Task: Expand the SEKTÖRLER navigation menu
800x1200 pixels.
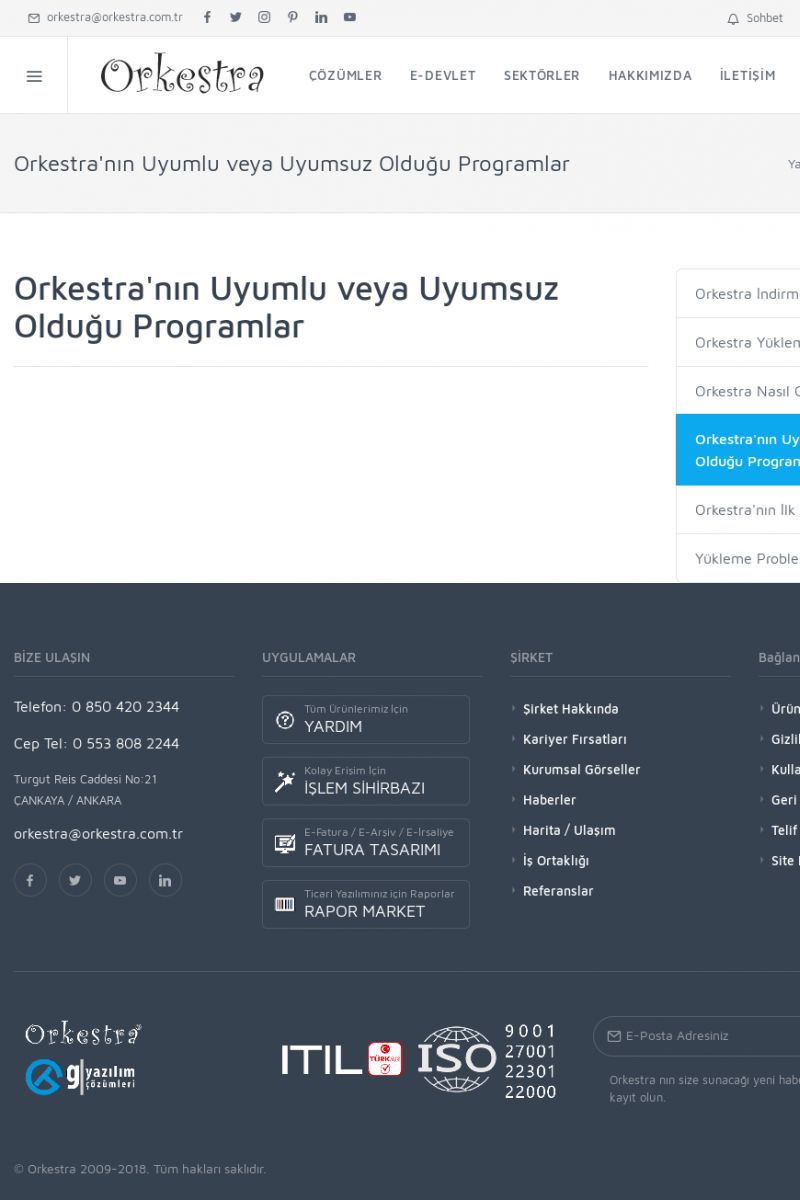Action: click(x=541, y=76)
